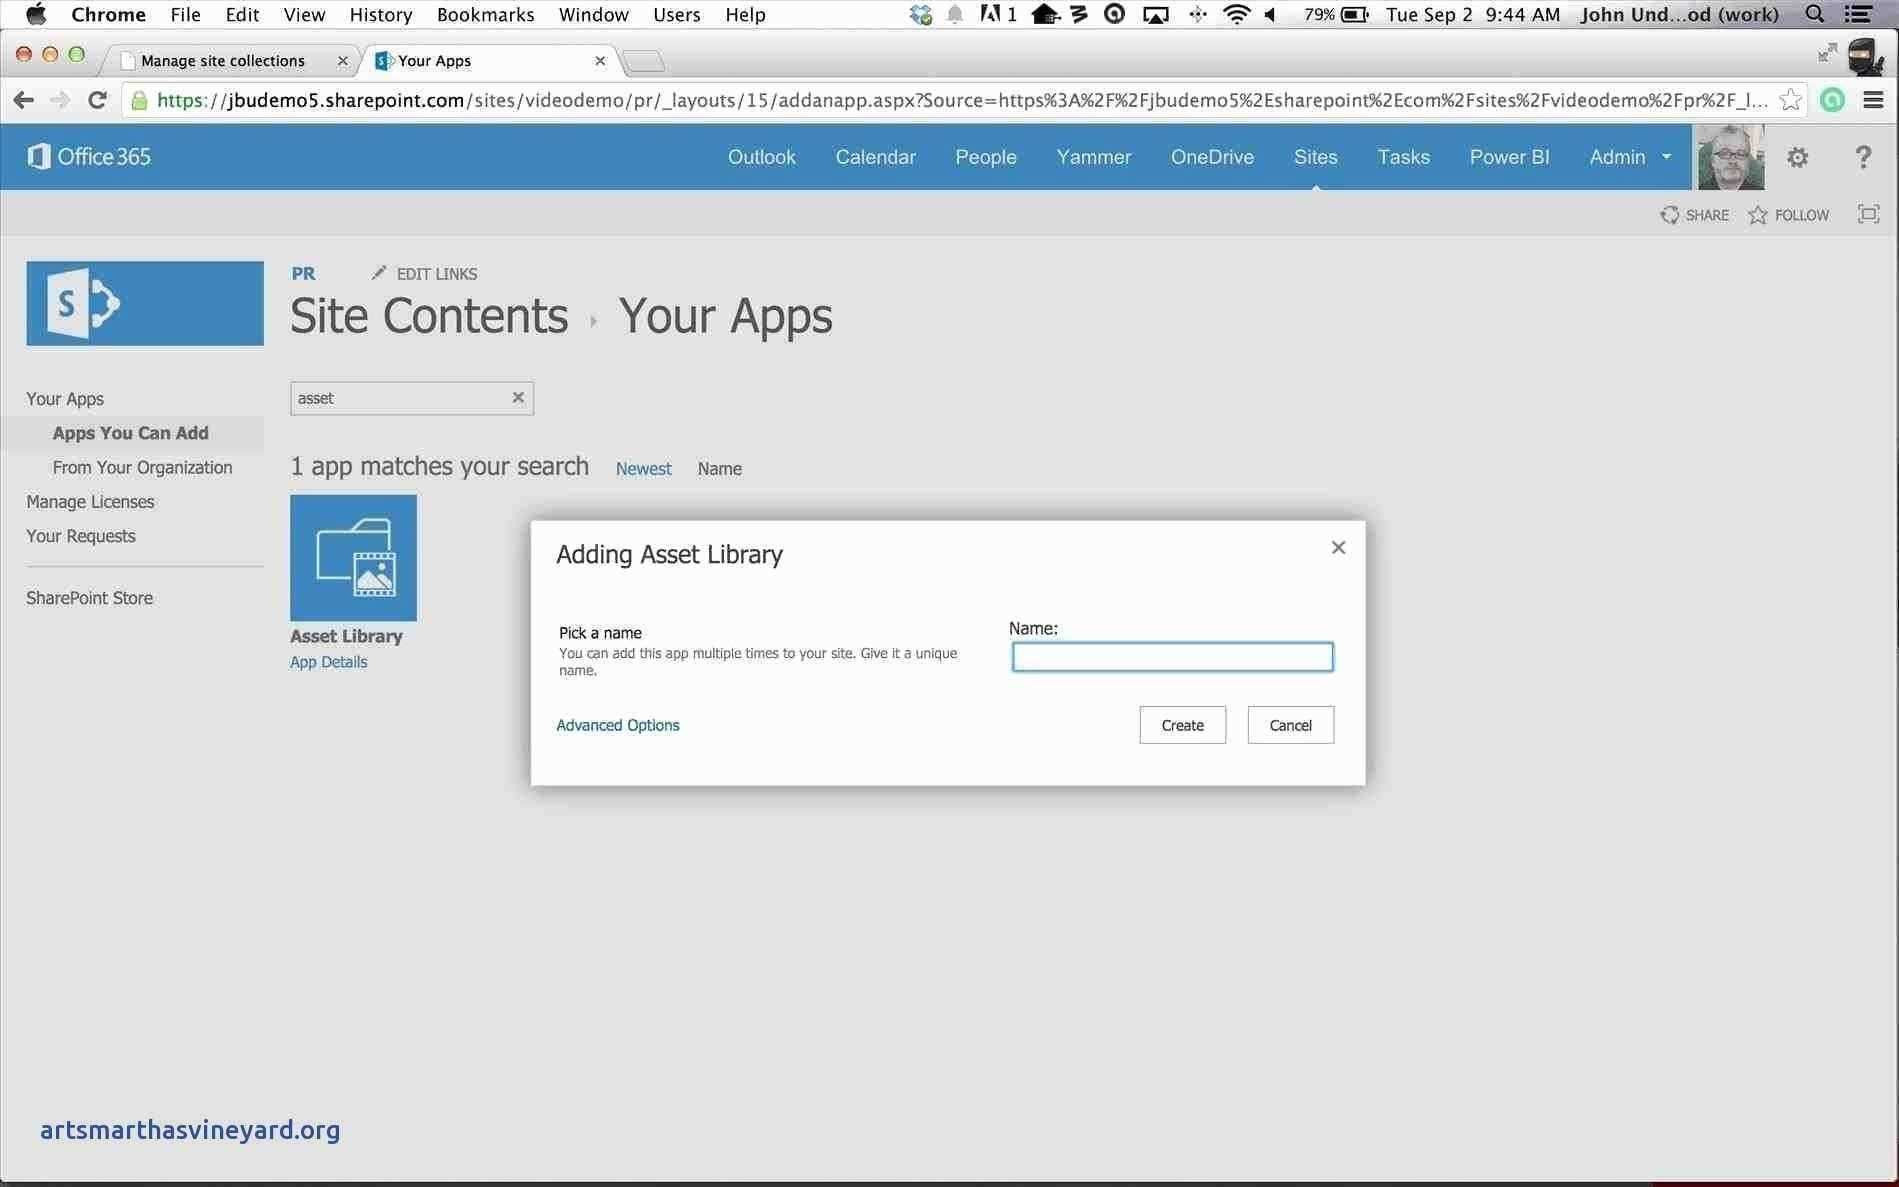
Task: Close the Adding Asset Library dialog
Action: (1338, 547)
